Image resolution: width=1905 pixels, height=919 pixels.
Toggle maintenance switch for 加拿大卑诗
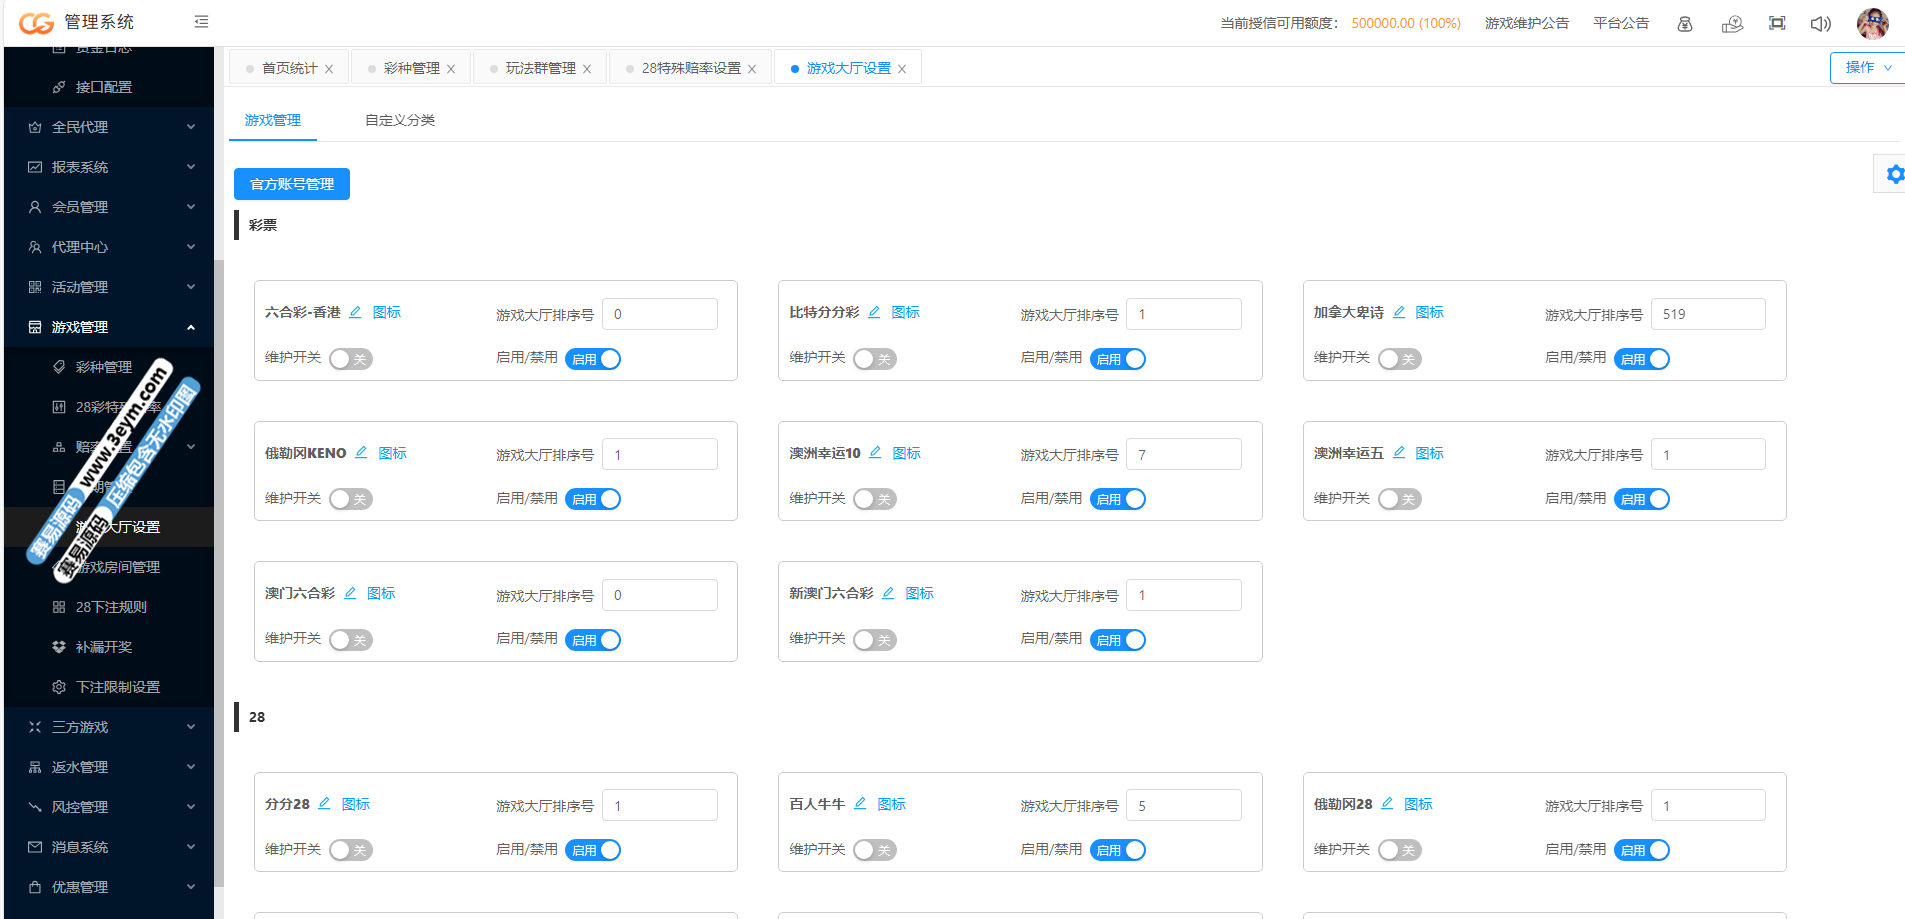pos(1399,359)
